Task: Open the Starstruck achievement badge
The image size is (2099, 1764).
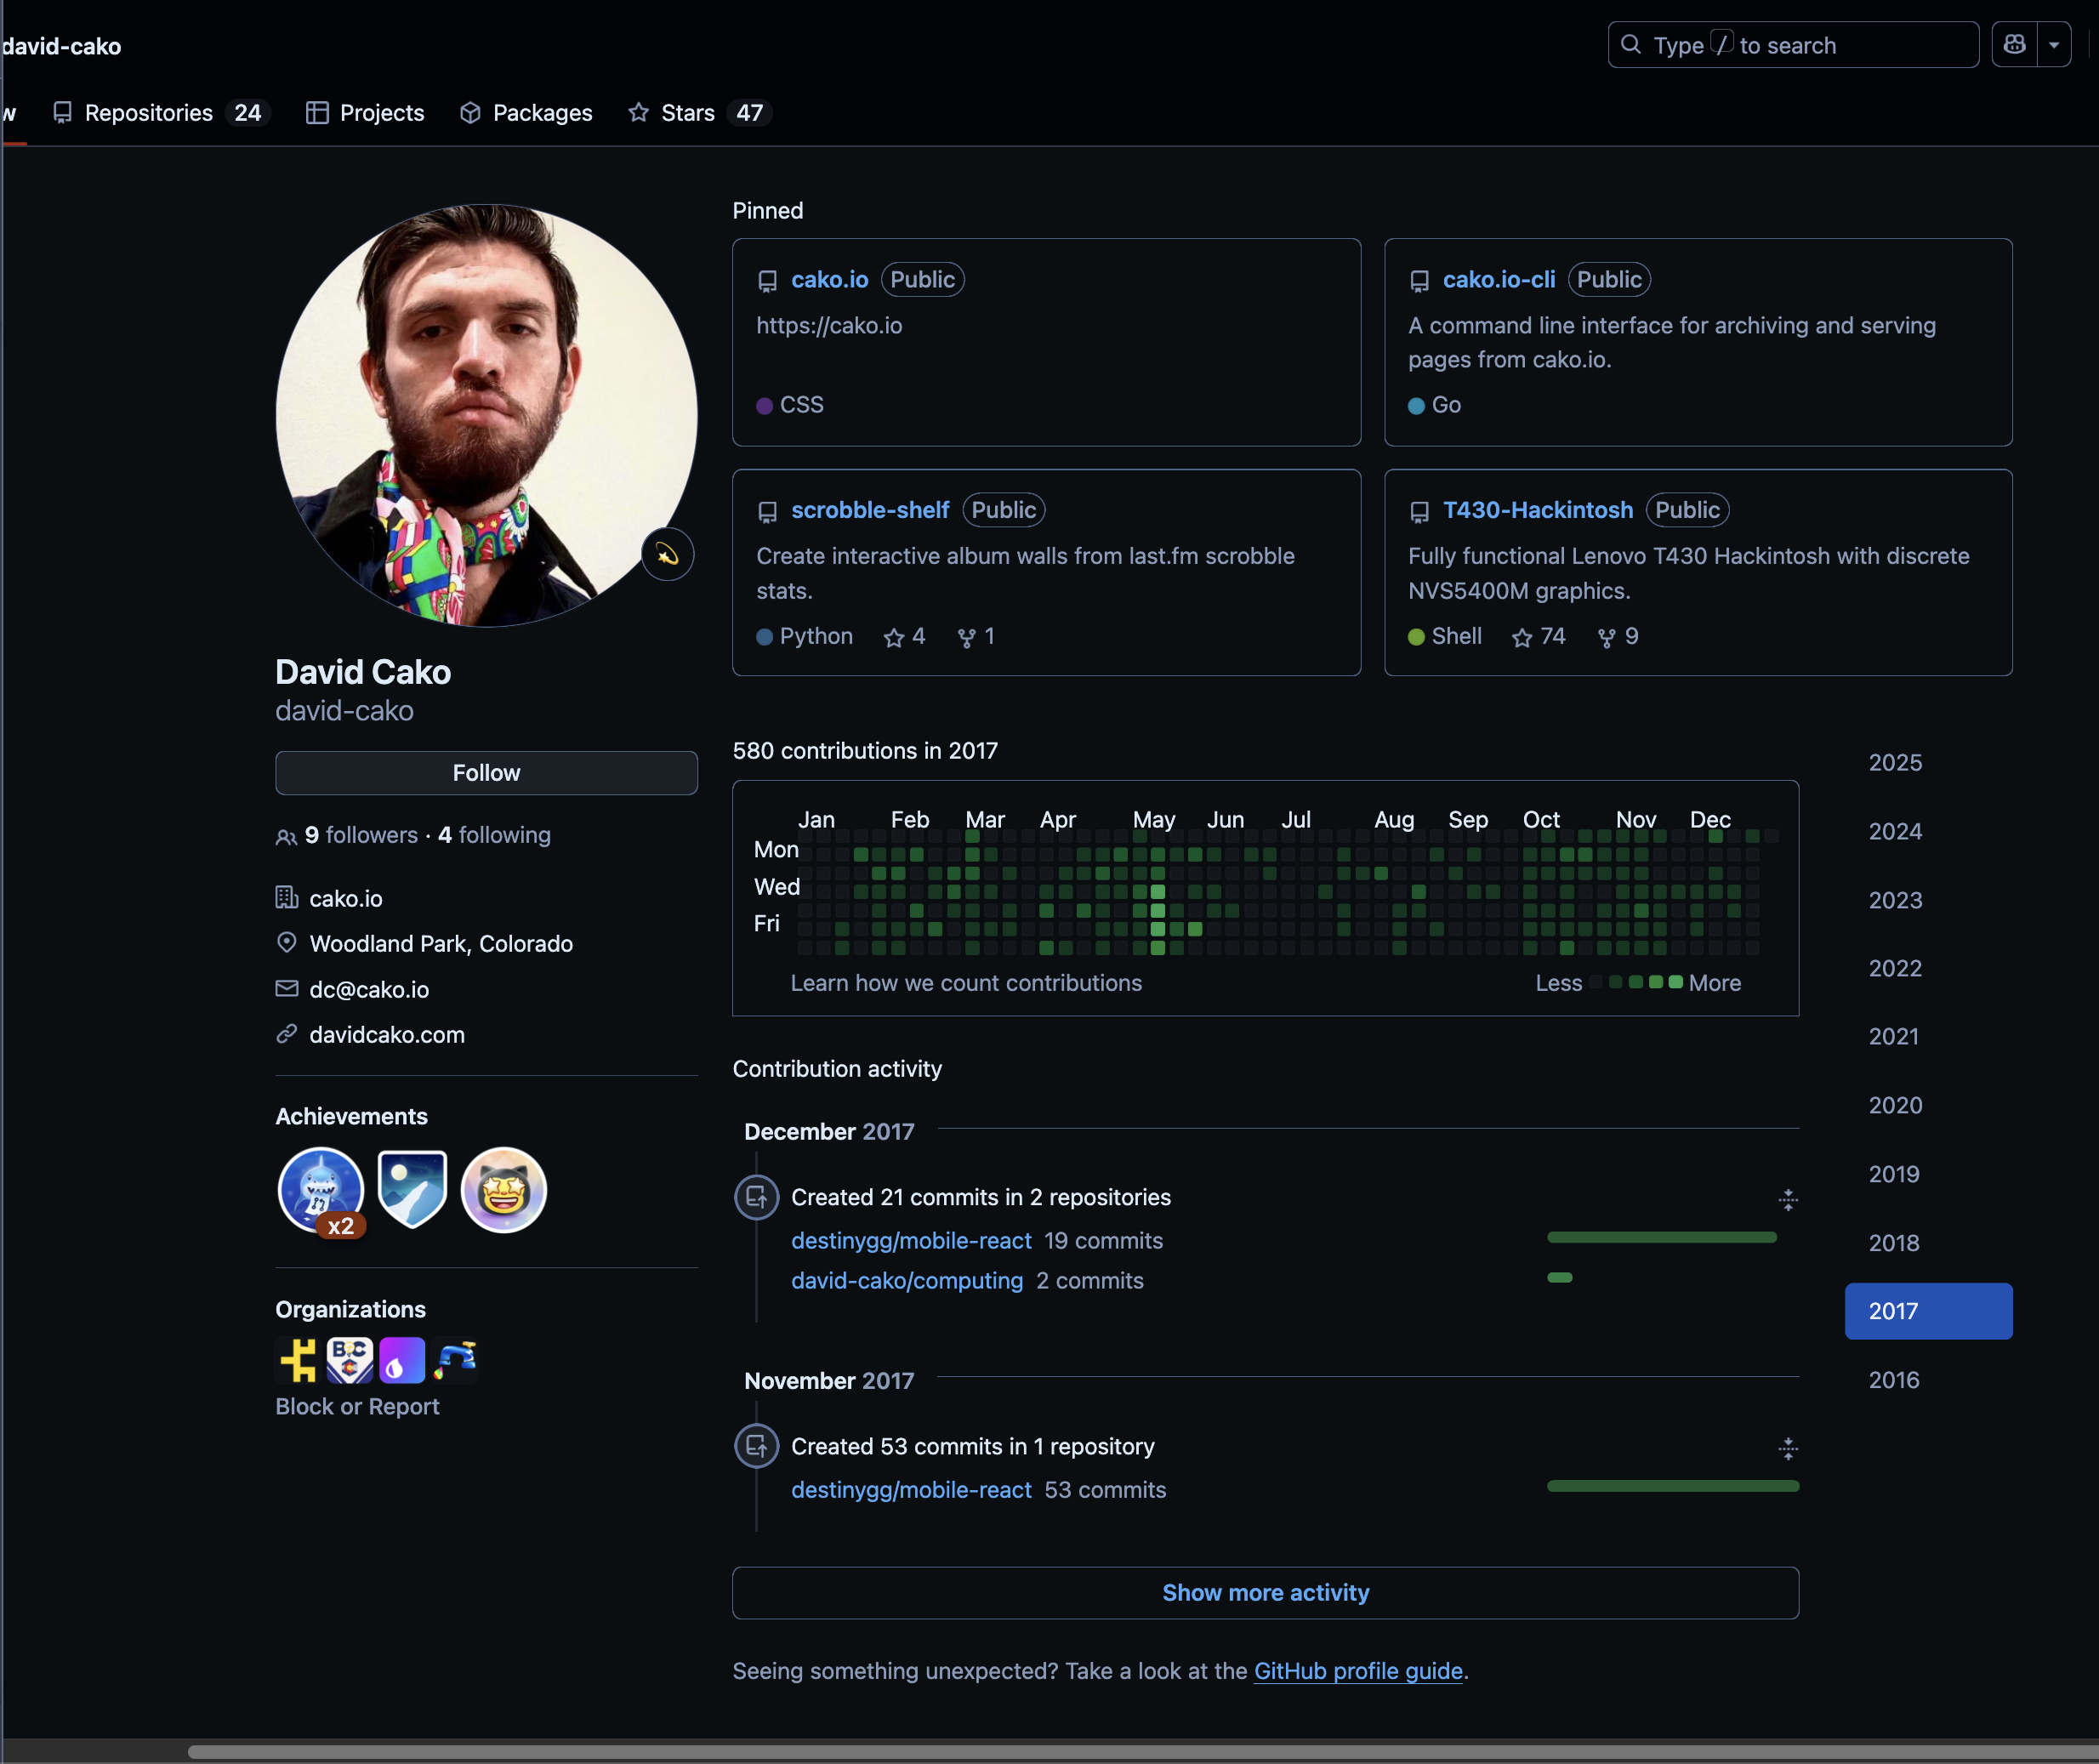Action: (503, 1190)
